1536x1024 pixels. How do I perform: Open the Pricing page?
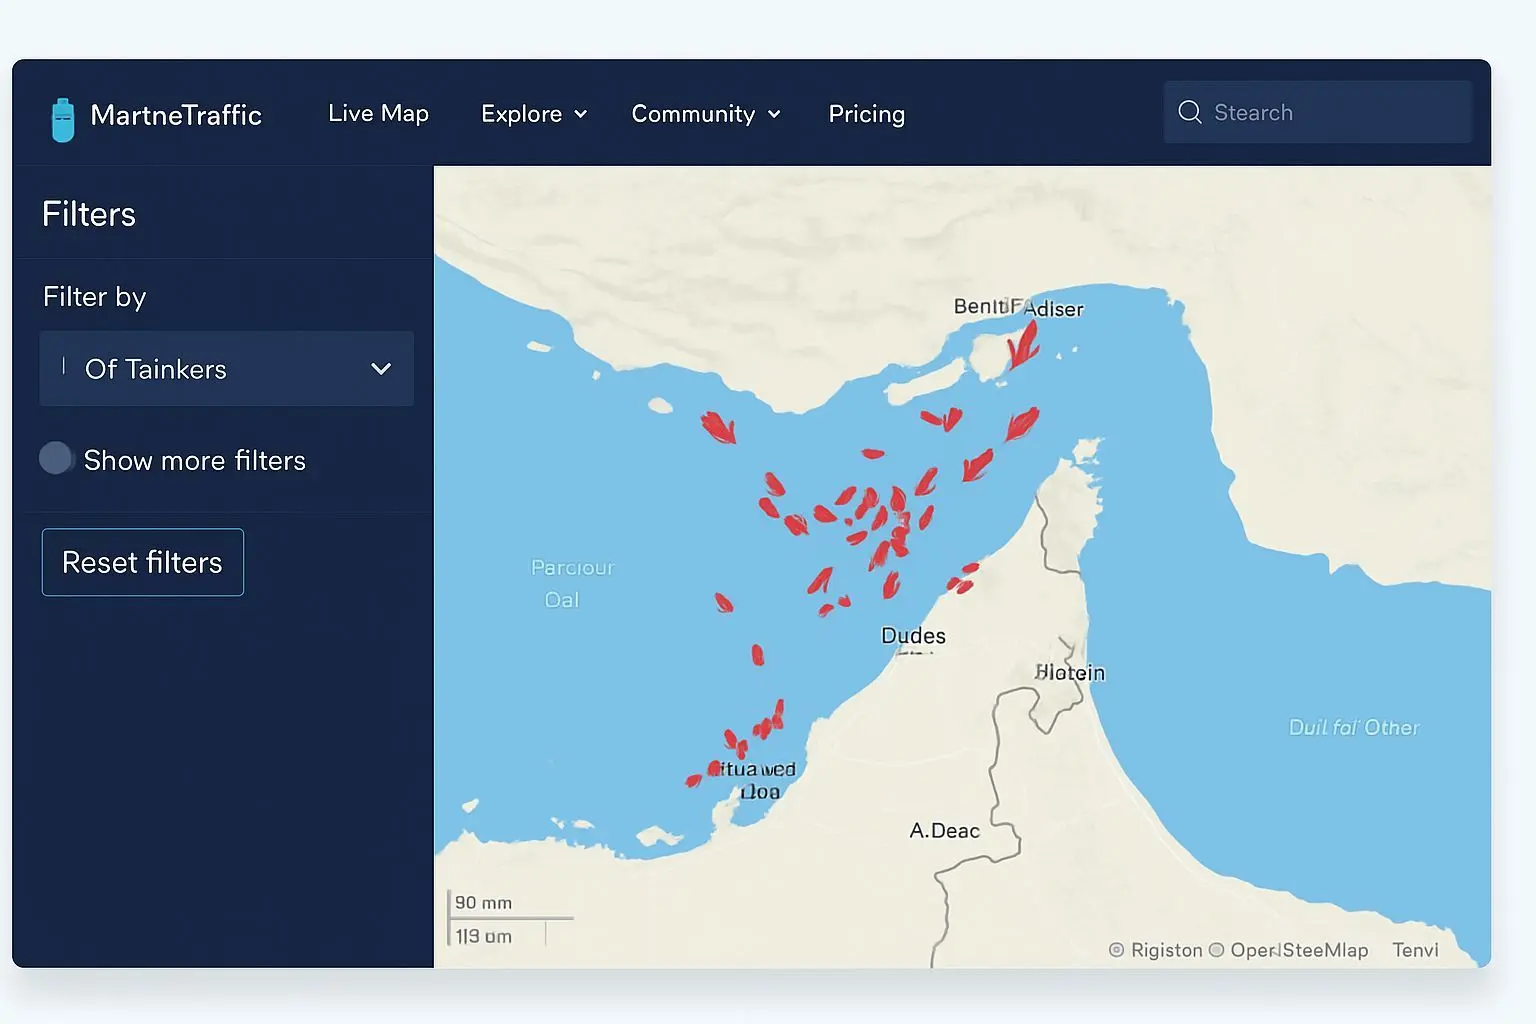pos(866,114)
